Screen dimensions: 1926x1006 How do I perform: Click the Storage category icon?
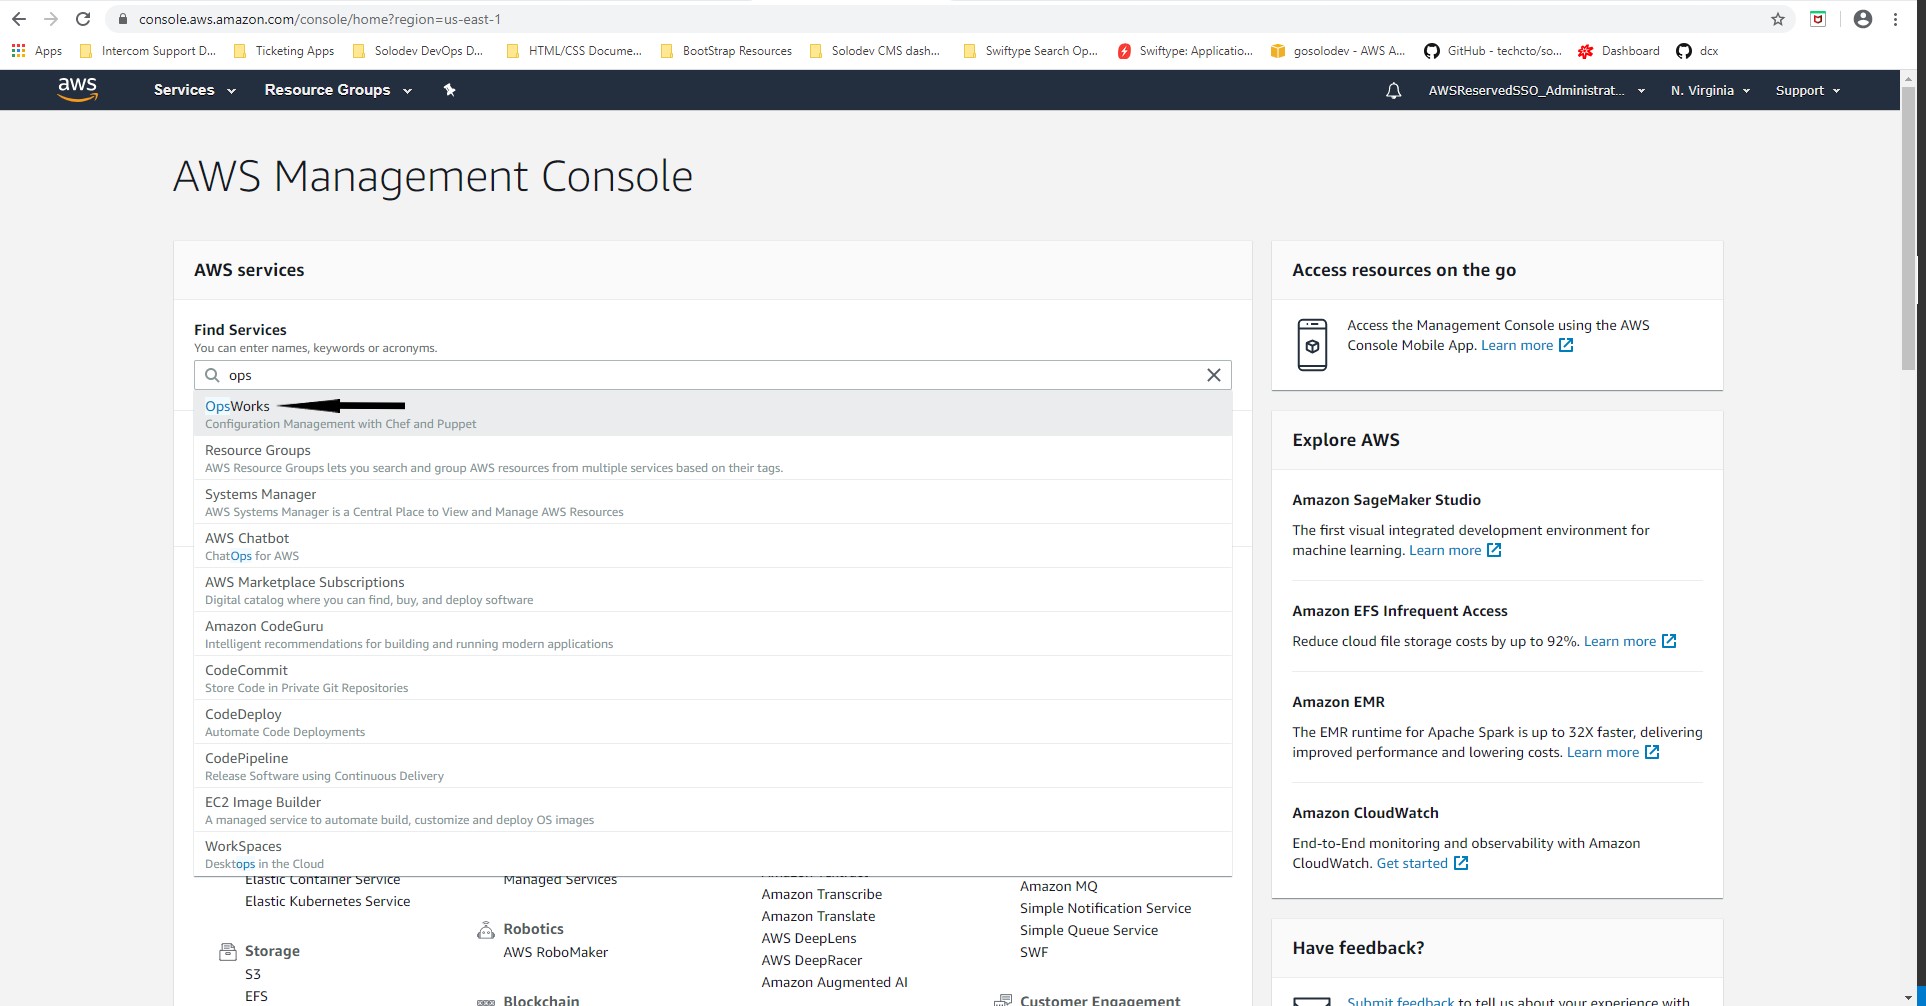coord(227,952)
